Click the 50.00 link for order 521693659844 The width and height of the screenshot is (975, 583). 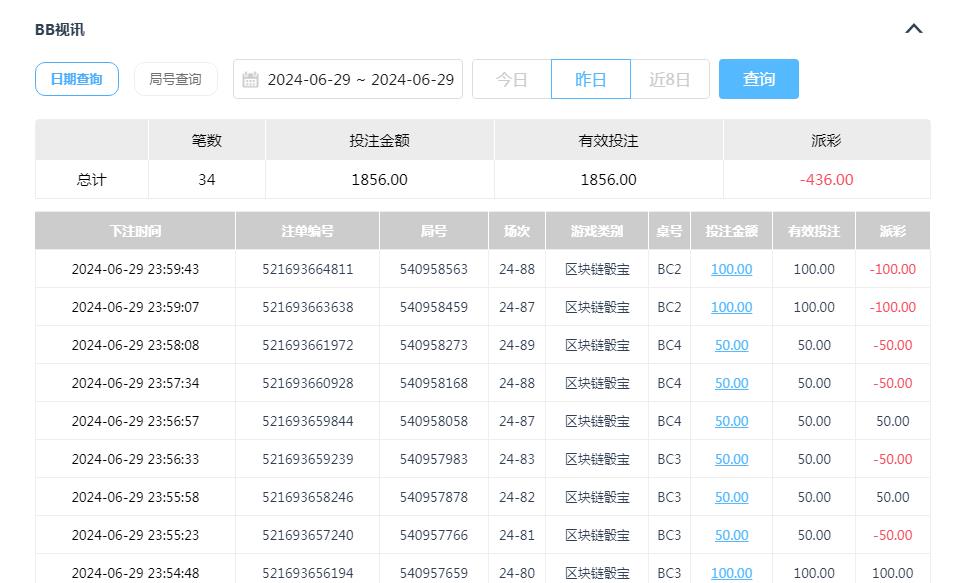[731, 421]
